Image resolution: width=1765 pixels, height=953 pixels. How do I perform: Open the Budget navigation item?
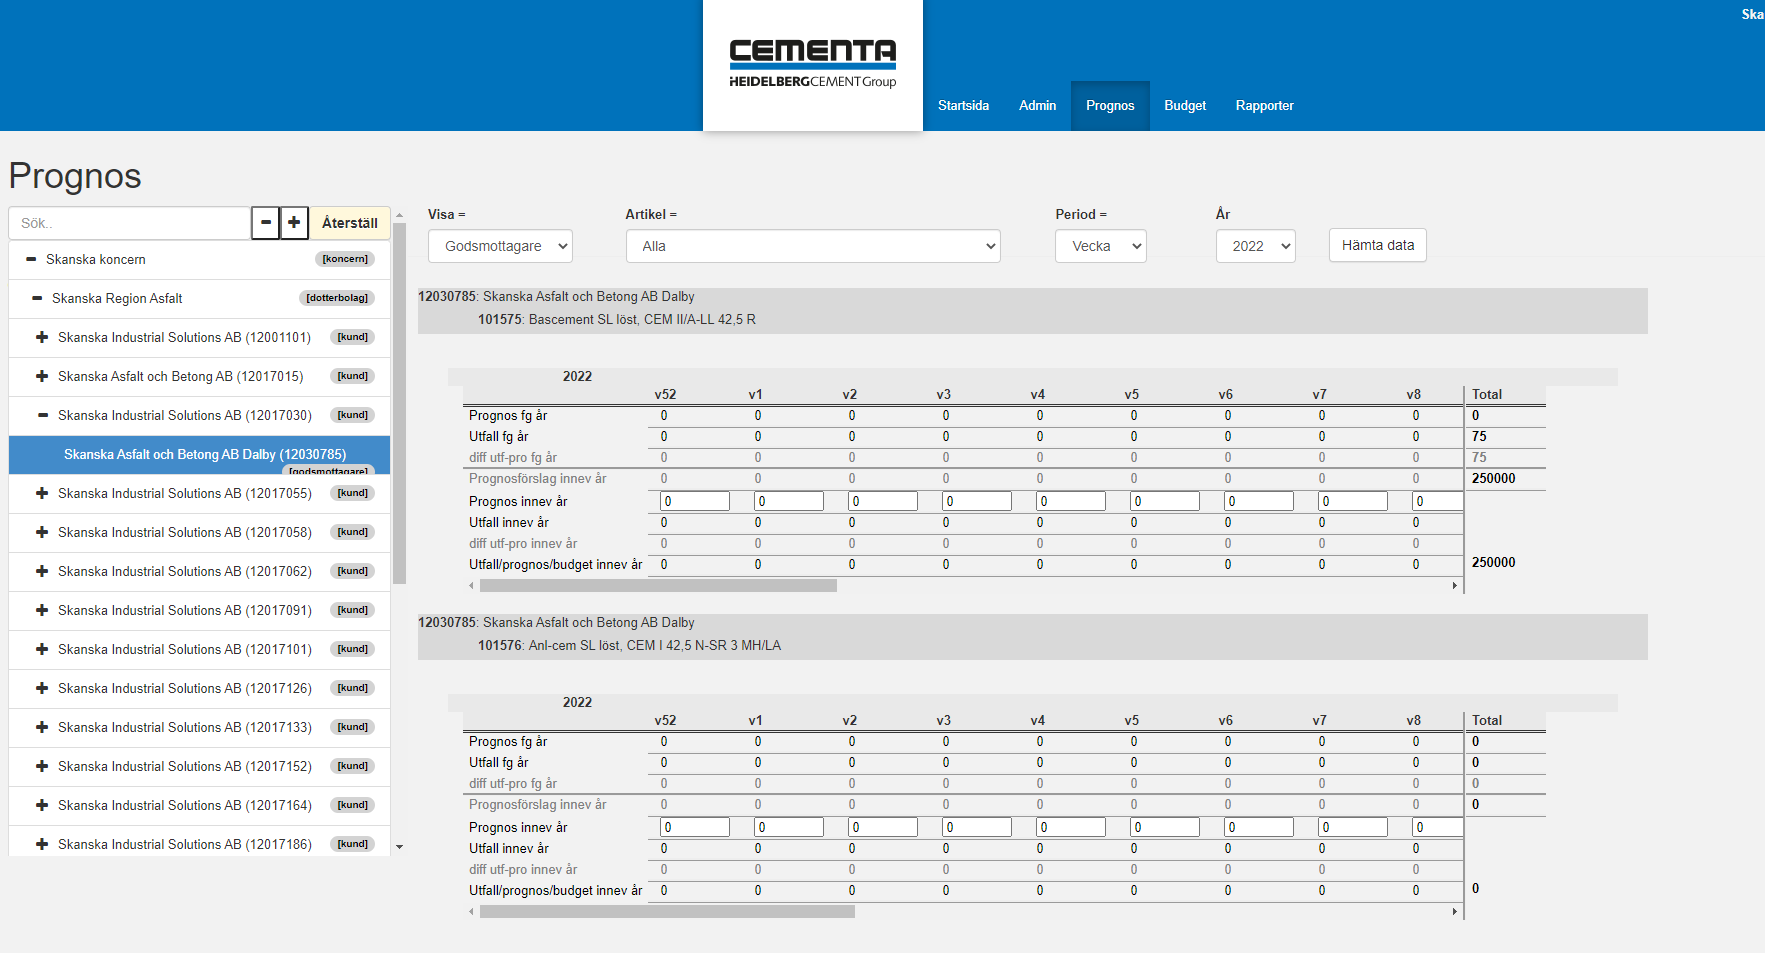point(1185,105)
